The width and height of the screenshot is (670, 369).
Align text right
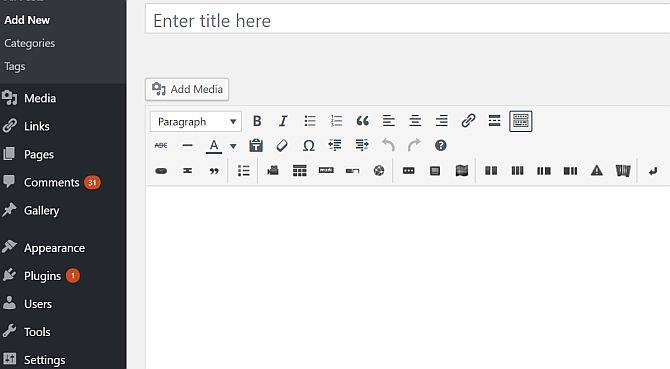tap(441, 121)
